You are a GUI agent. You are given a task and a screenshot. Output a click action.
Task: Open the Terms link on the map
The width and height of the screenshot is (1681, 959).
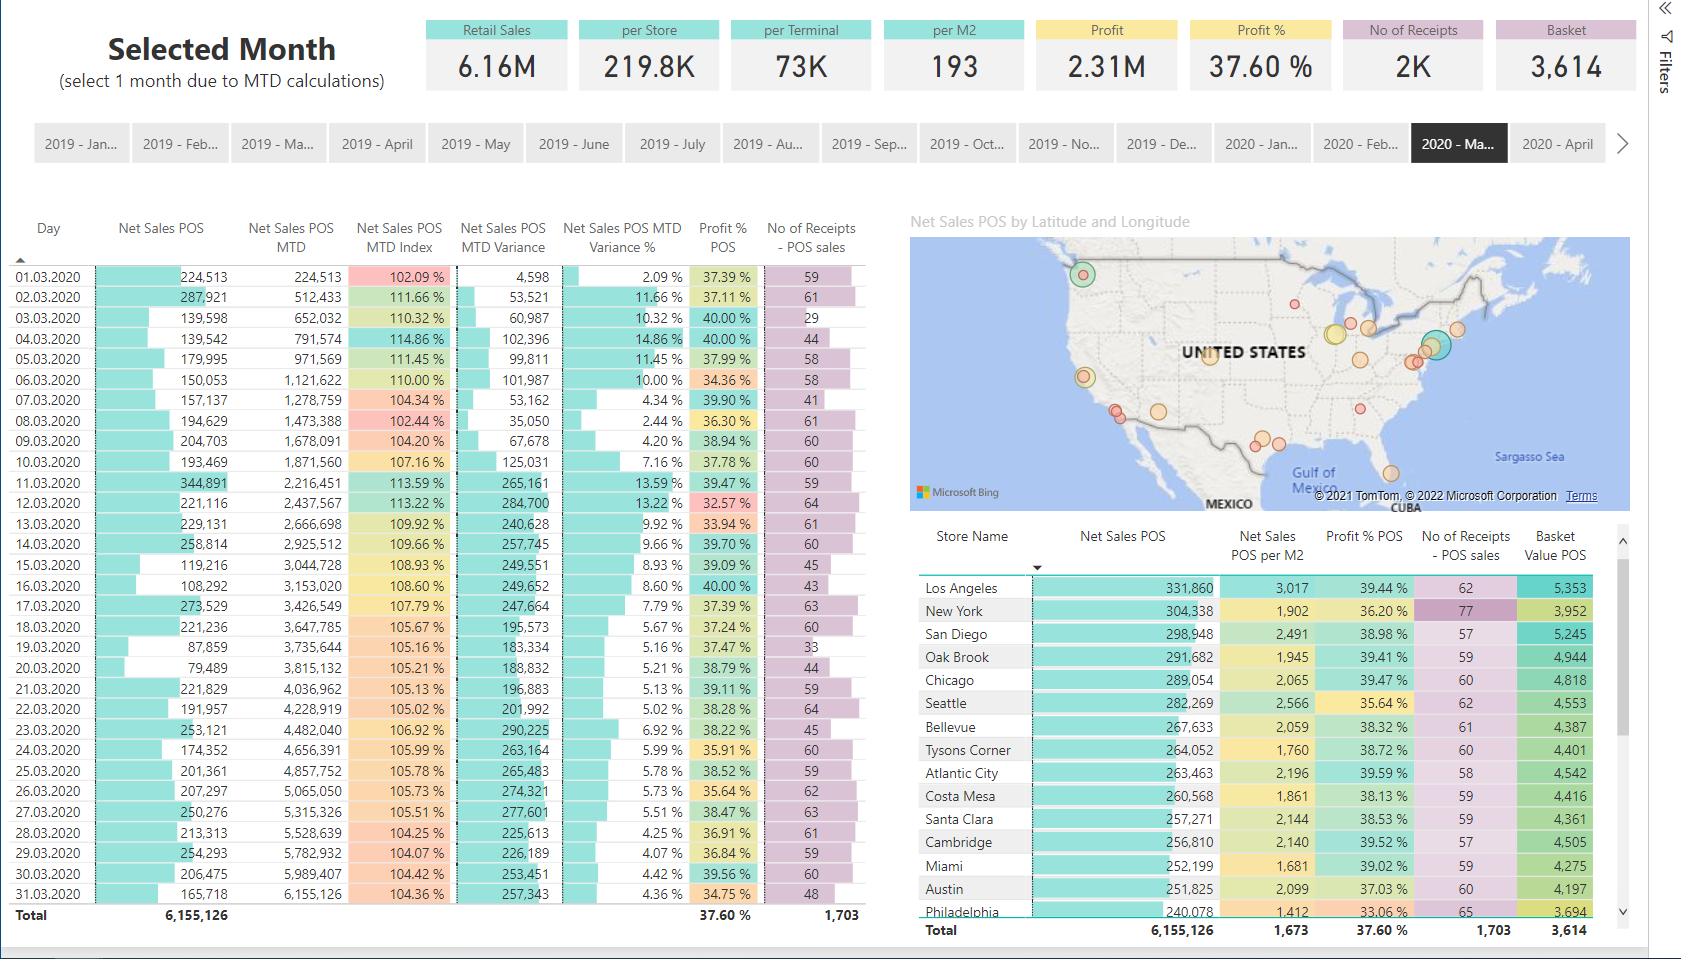1581,496
